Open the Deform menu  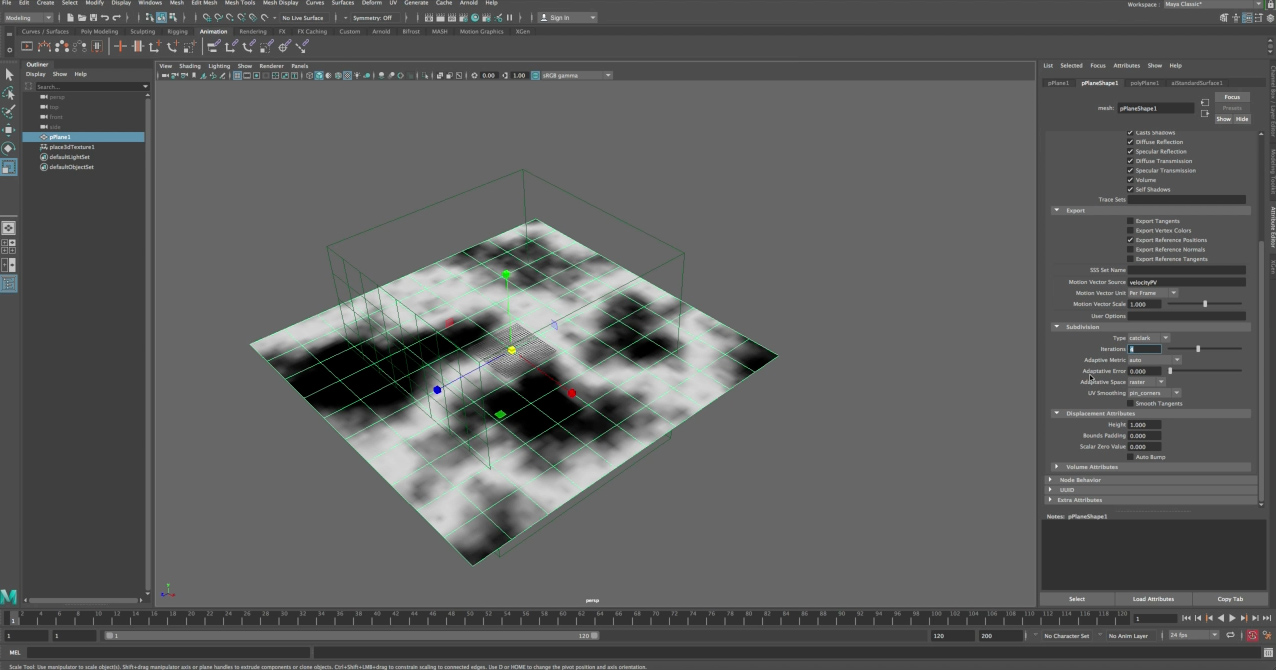coord(371,3)
